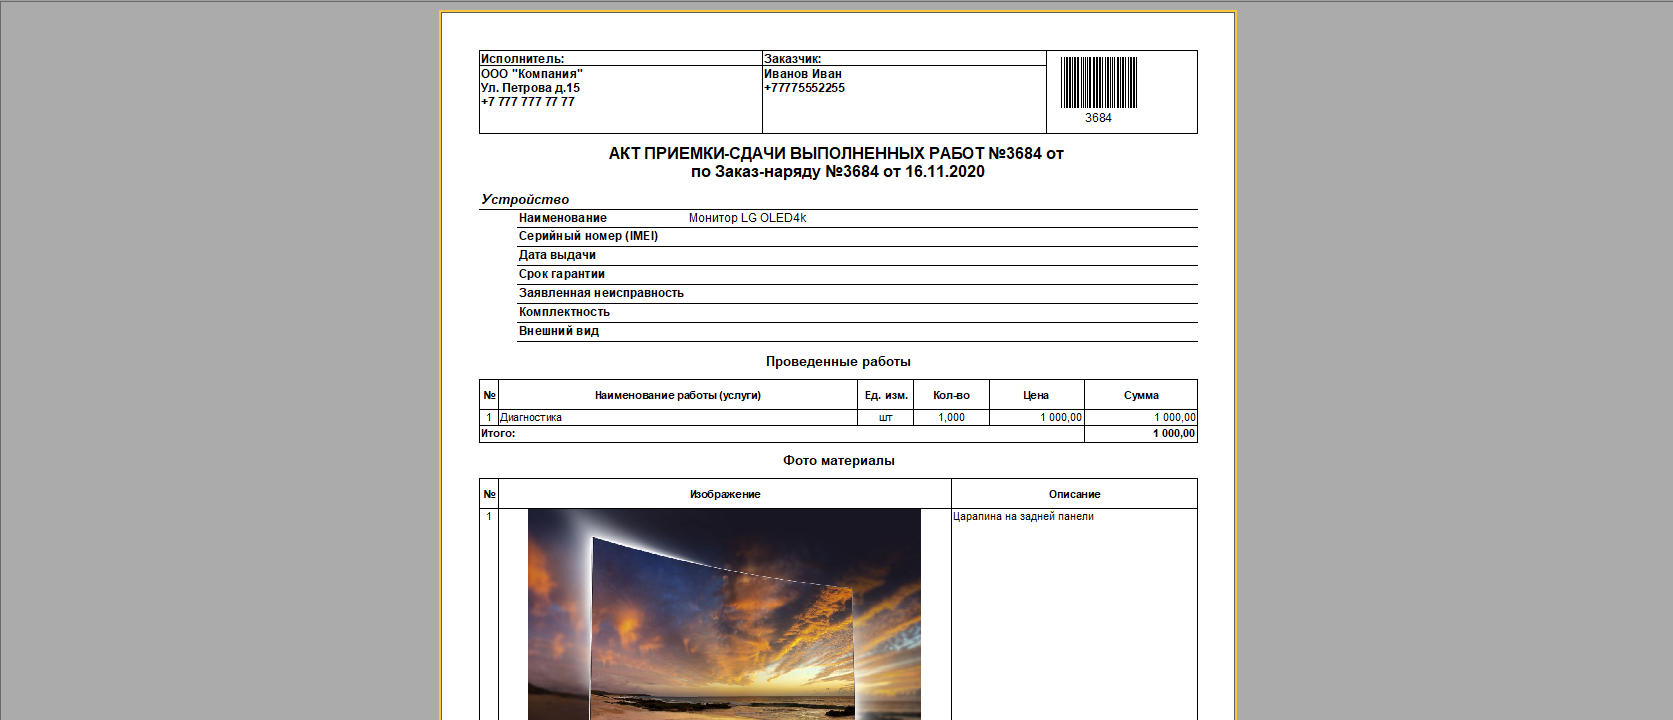Click the 'Дата выдачи' label
The image size is (1673, 720).
tap(557, 255)
